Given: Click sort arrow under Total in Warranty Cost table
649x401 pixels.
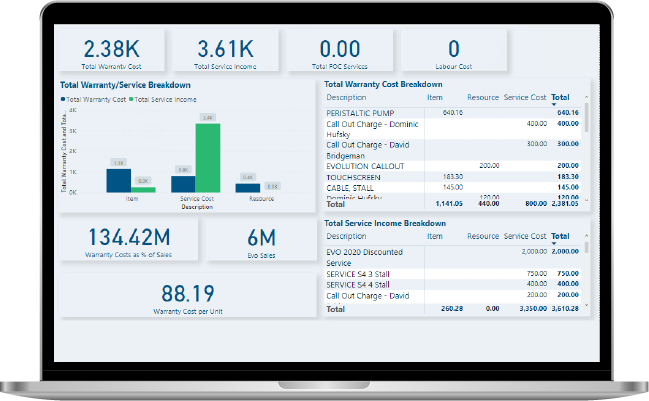Looking at the screenshot, I should [x=554, y=105].
